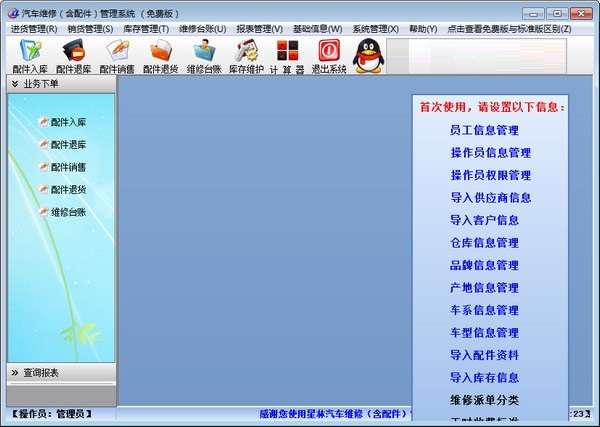Screen dimensions: 600x427
Task: Select 配件销售 in the sidebar
Action: [63, 167]
